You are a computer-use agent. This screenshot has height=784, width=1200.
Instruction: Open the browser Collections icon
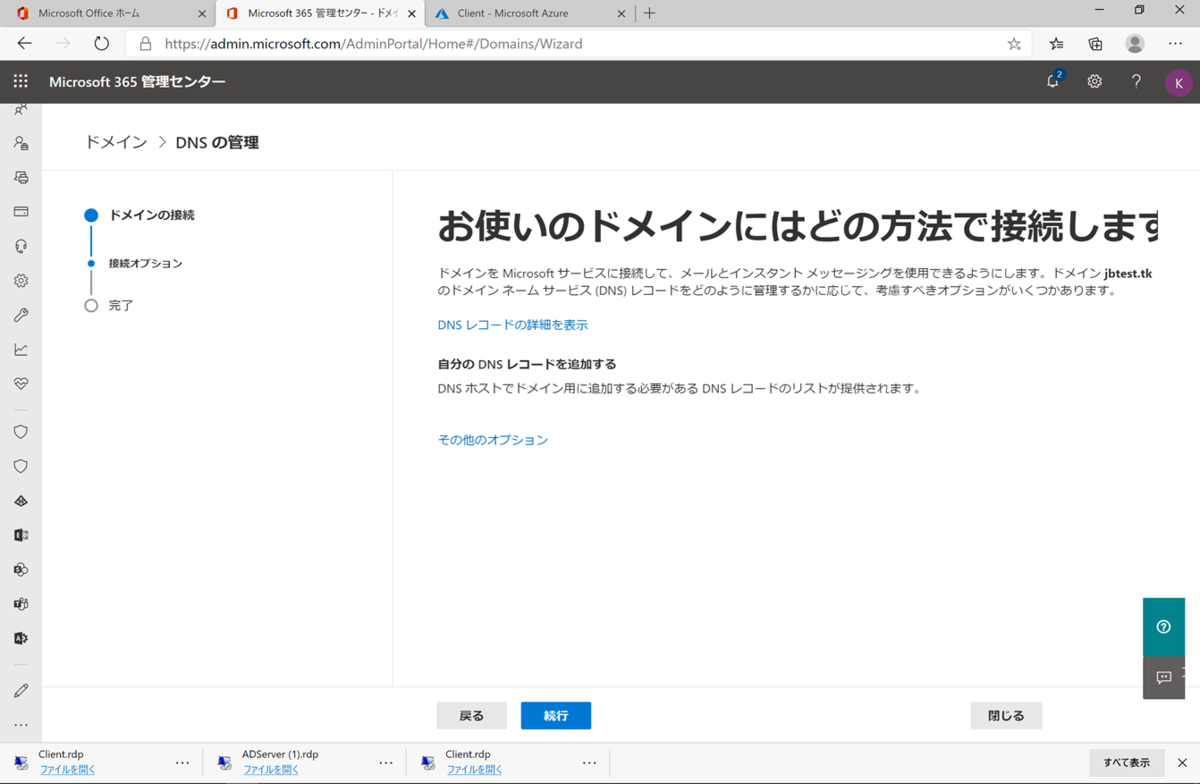pyautogui.click(x=1096, y=44)
